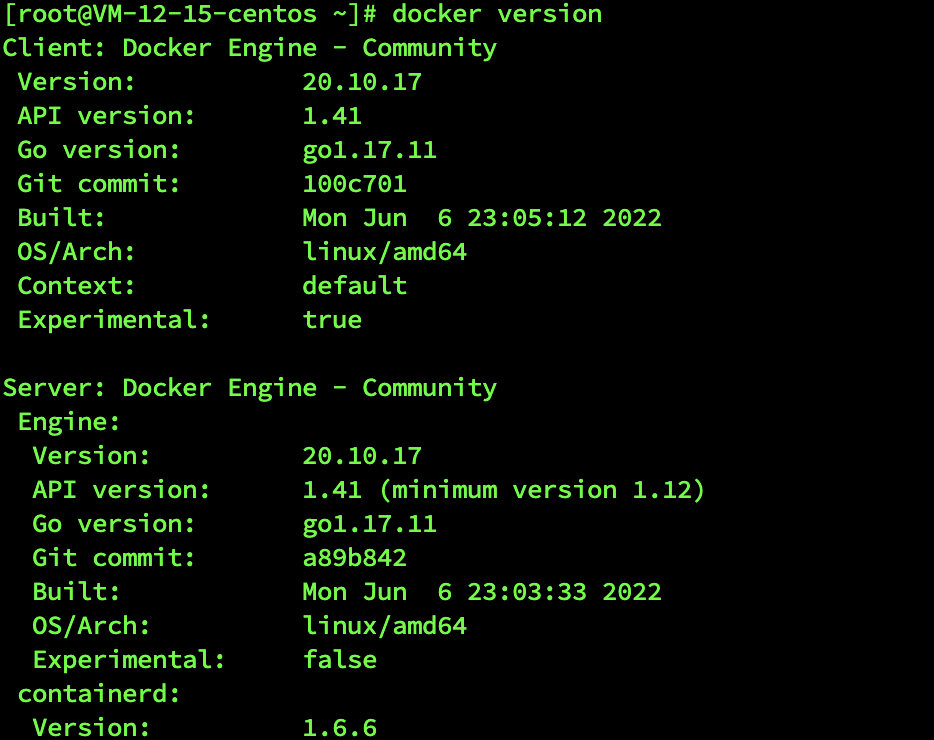Click the 'Client: Docker Engine - Community' header
The image size is (934, 740).
pos(250,48)
